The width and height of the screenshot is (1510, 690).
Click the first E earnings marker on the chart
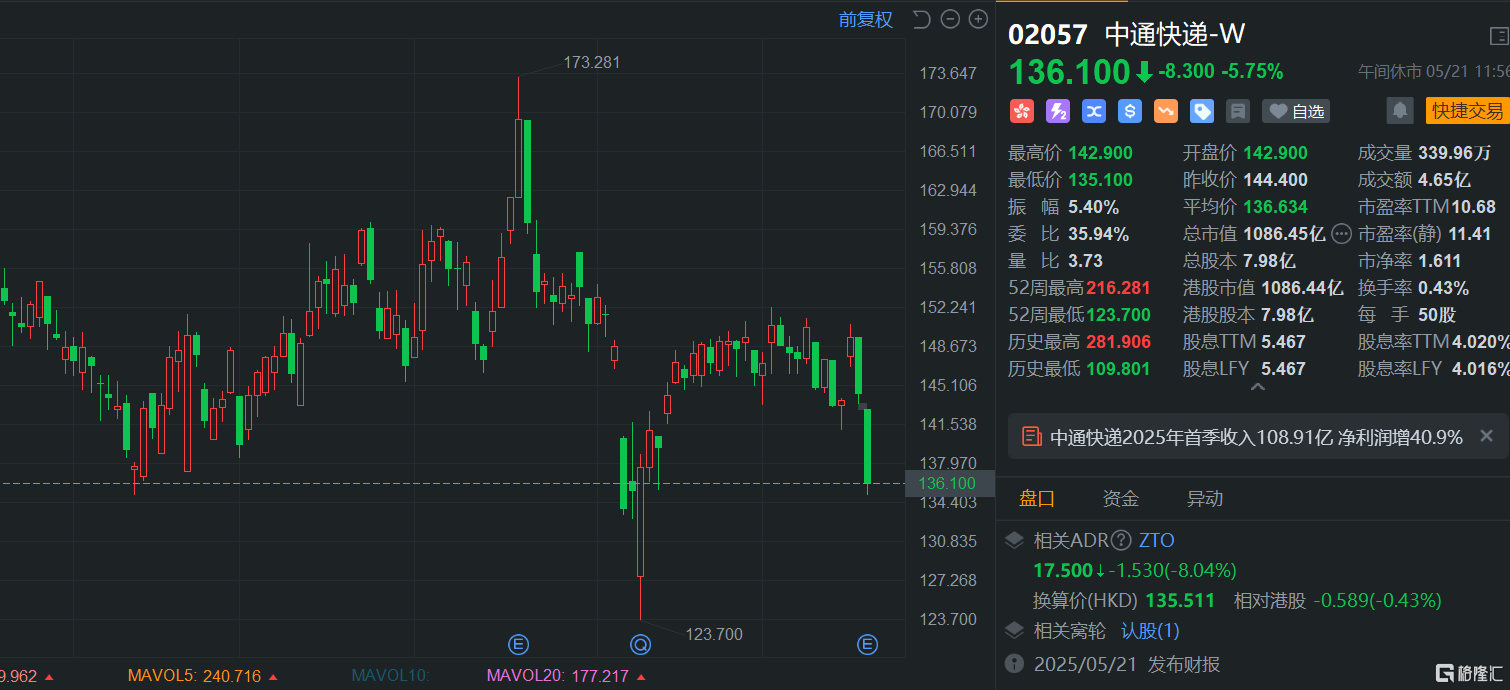(518, 644)
